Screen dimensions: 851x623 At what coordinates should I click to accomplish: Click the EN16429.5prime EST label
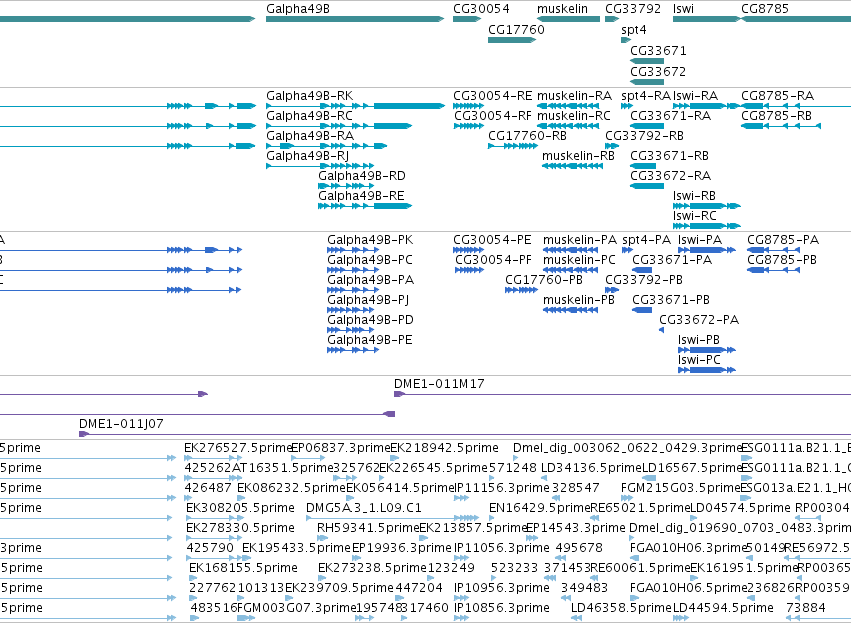pyautogui.click(x=539, y=508)
